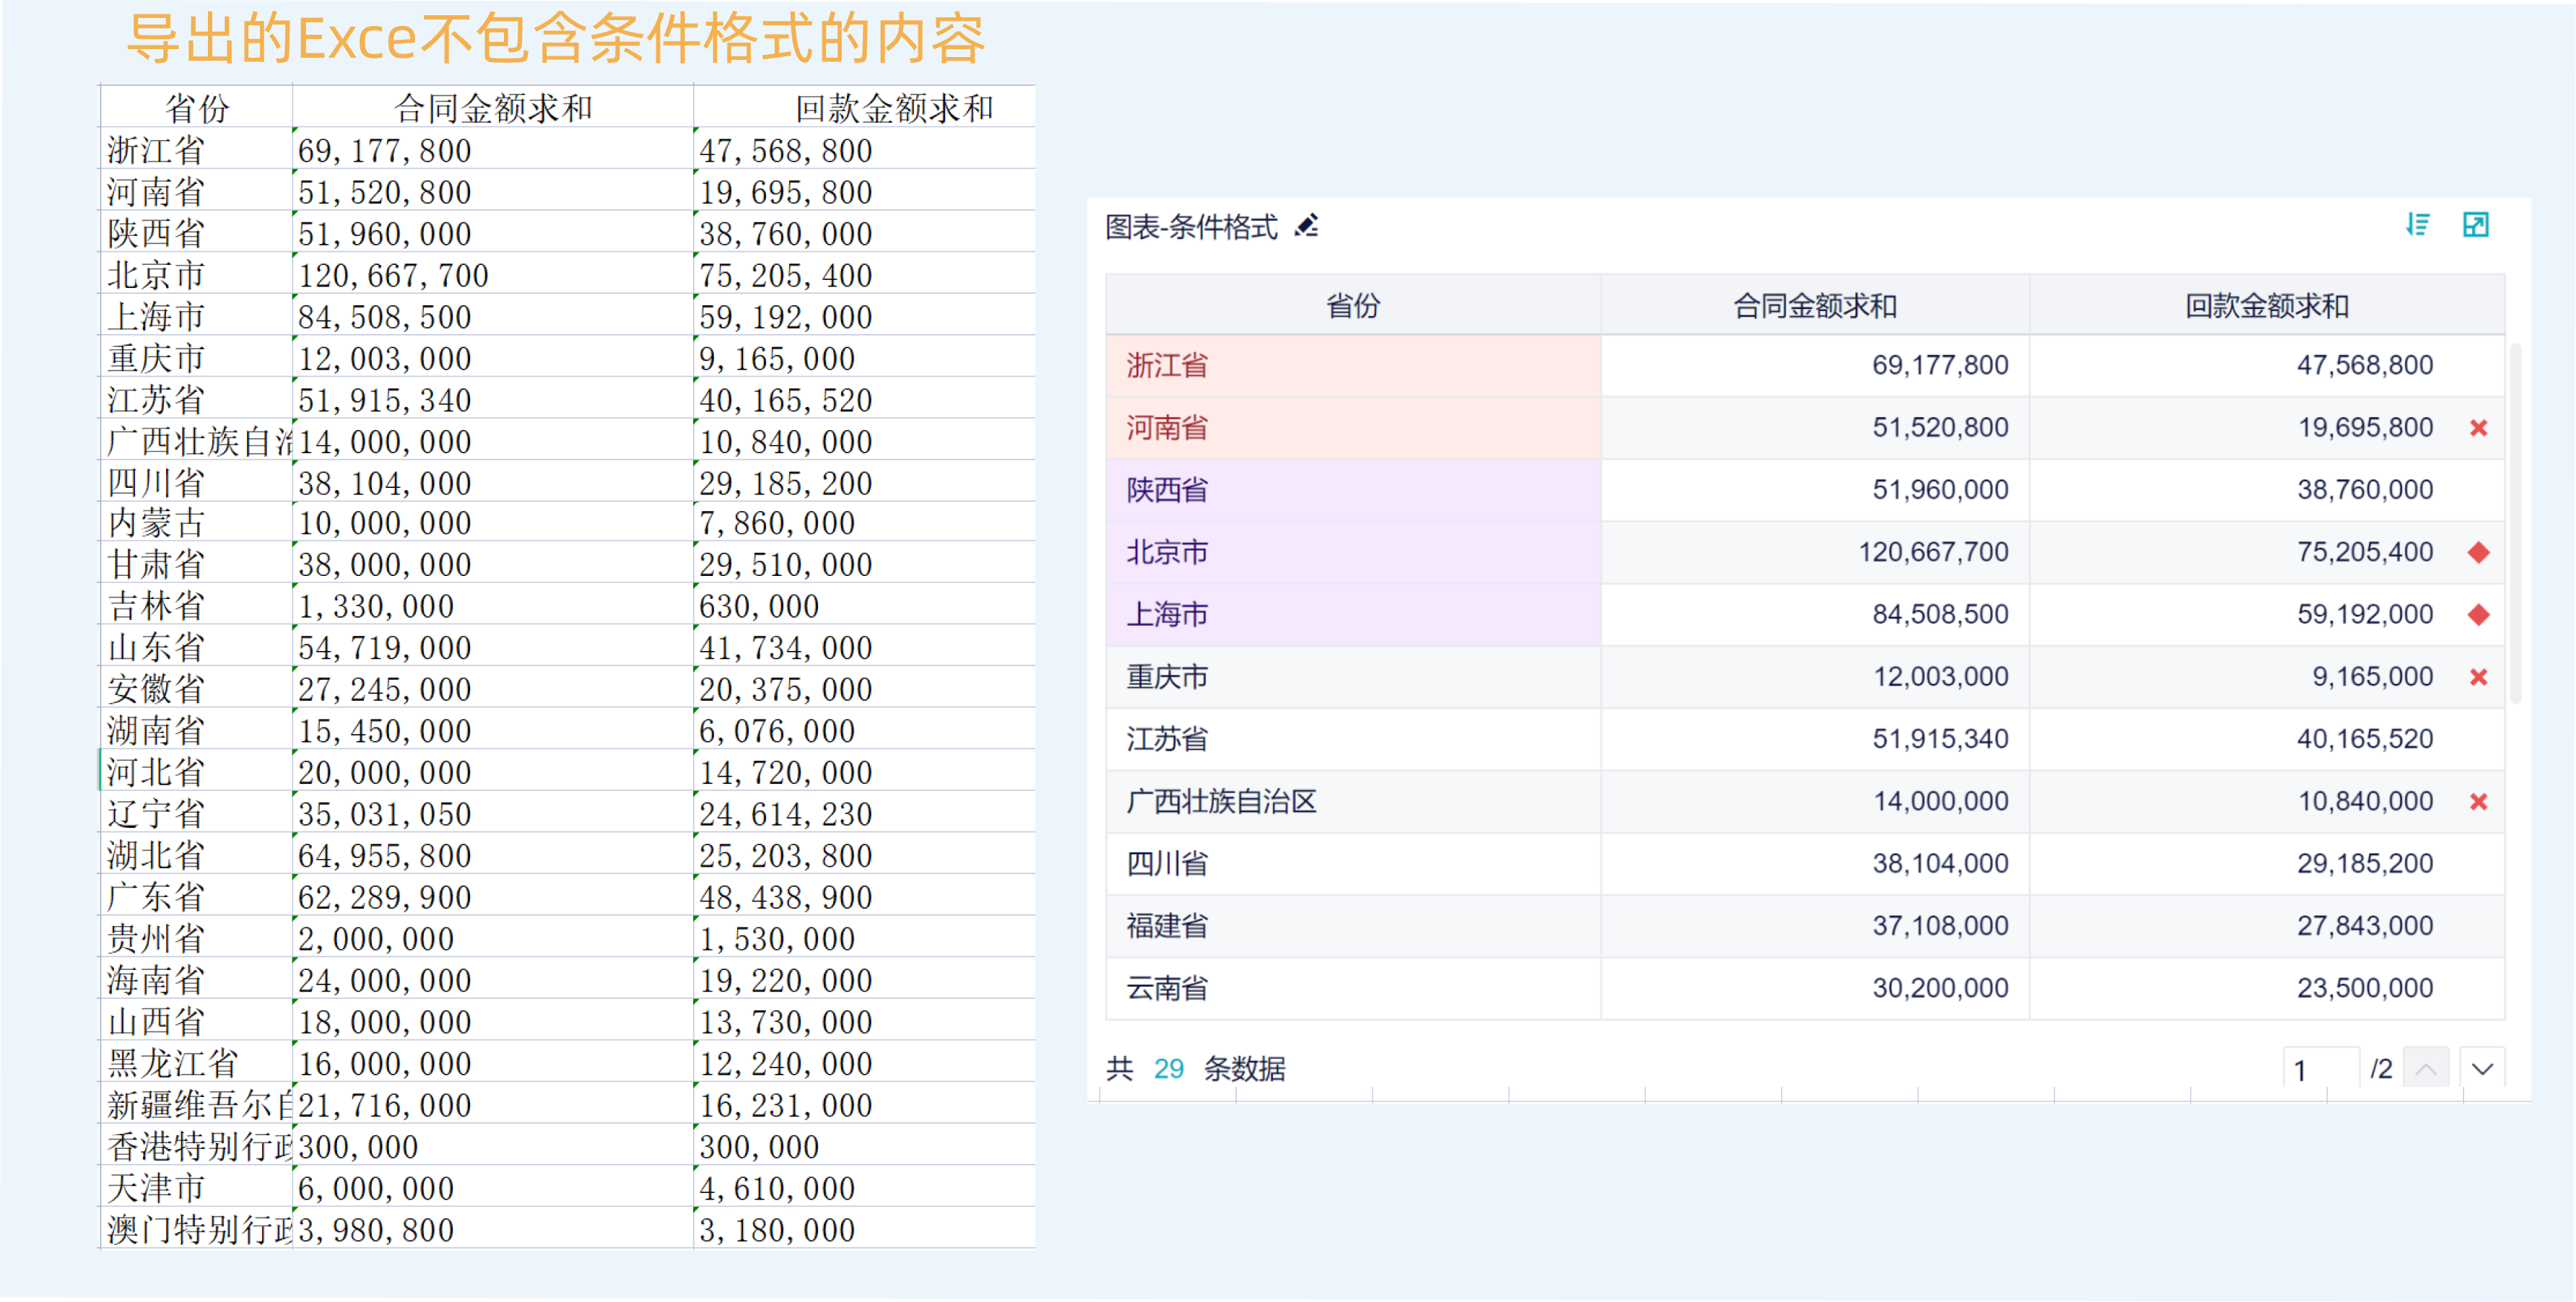Click the red diamond marker in 上海市 row
Viewport: 2576px width, 1302px height.
coord(2478,614)
